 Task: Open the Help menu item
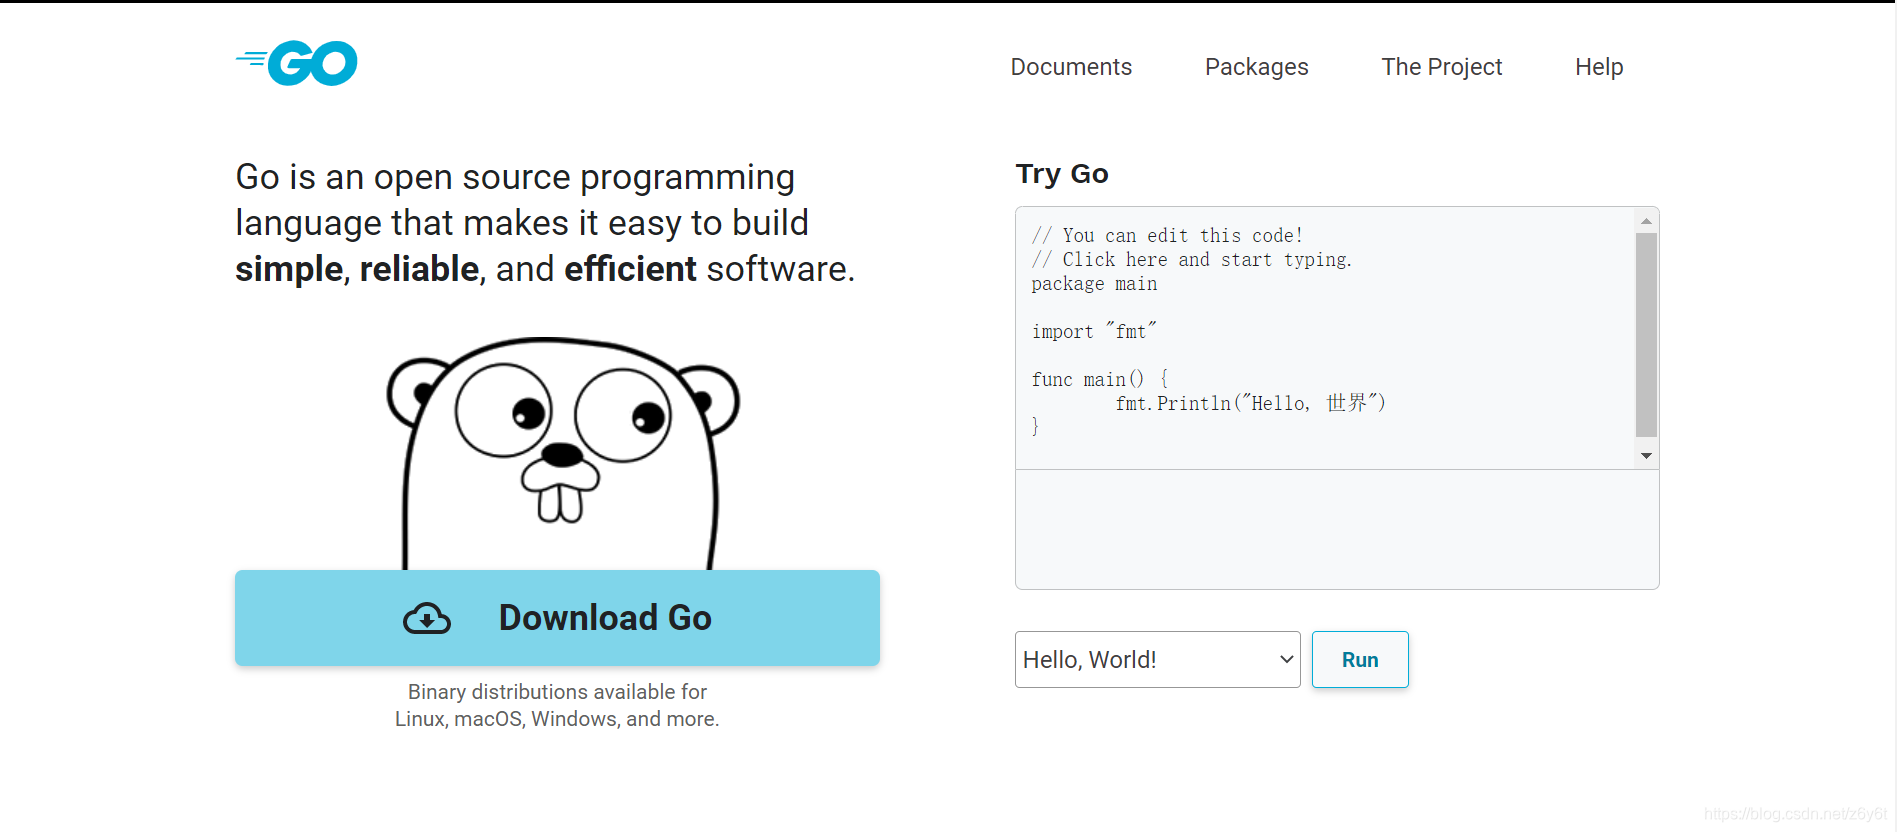[x=1599, y=67]
